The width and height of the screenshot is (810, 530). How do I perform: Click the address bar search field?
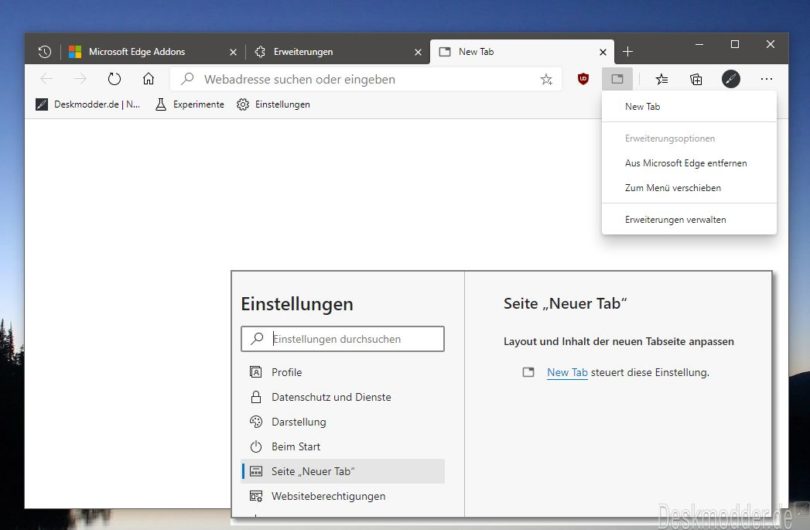tap(366, 79)
